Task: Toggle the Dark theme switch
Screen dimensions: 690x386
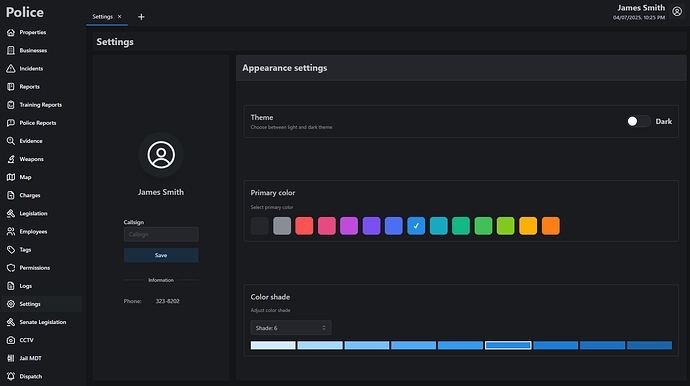Action: pyautogui.click(x=639, y=121)
